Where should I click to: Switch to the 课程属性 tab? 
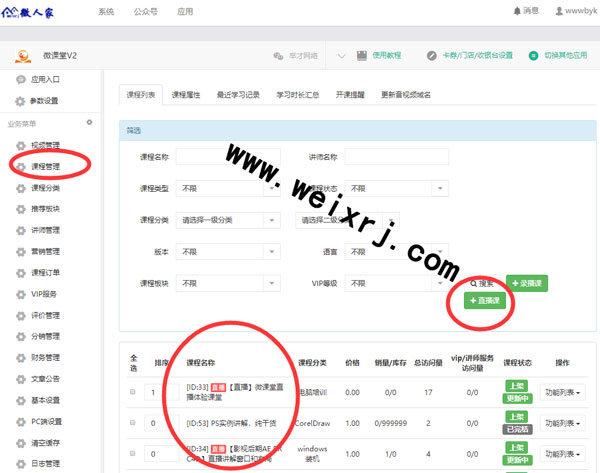186,95
